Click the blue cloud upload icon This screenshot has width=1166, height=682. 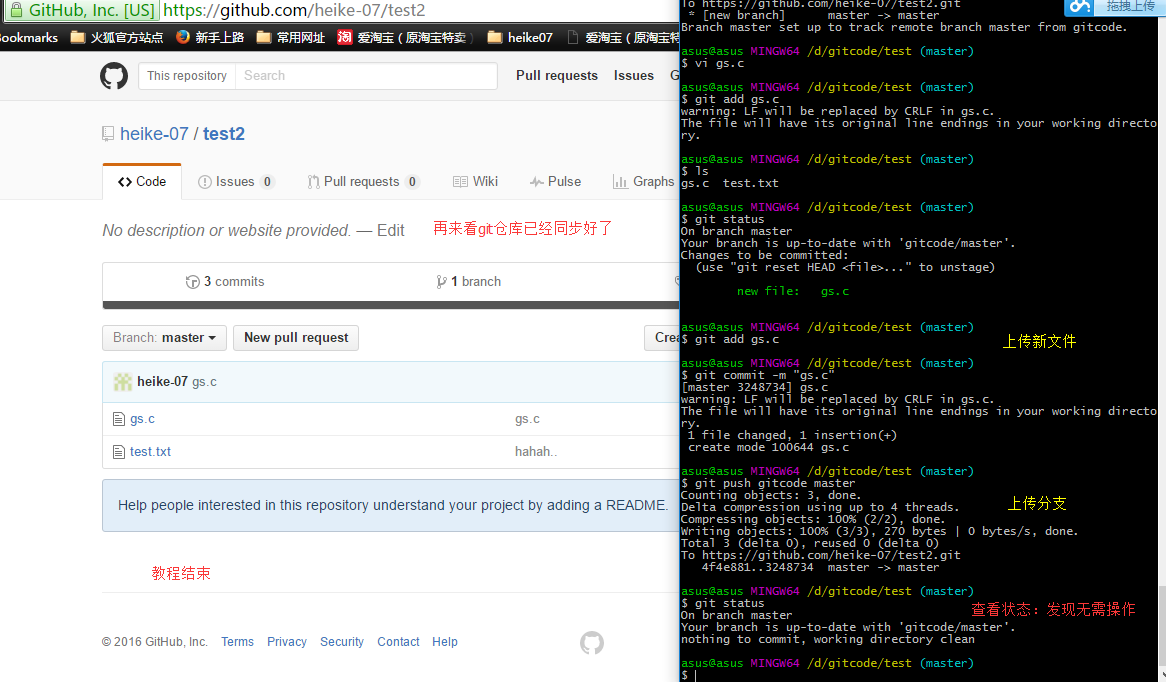1079,7
